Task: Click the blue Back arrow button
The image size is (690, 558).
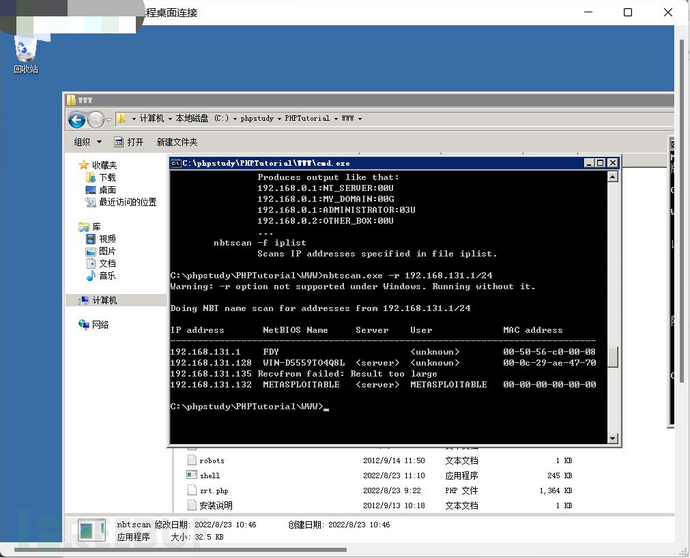Action: coord(77,120)
